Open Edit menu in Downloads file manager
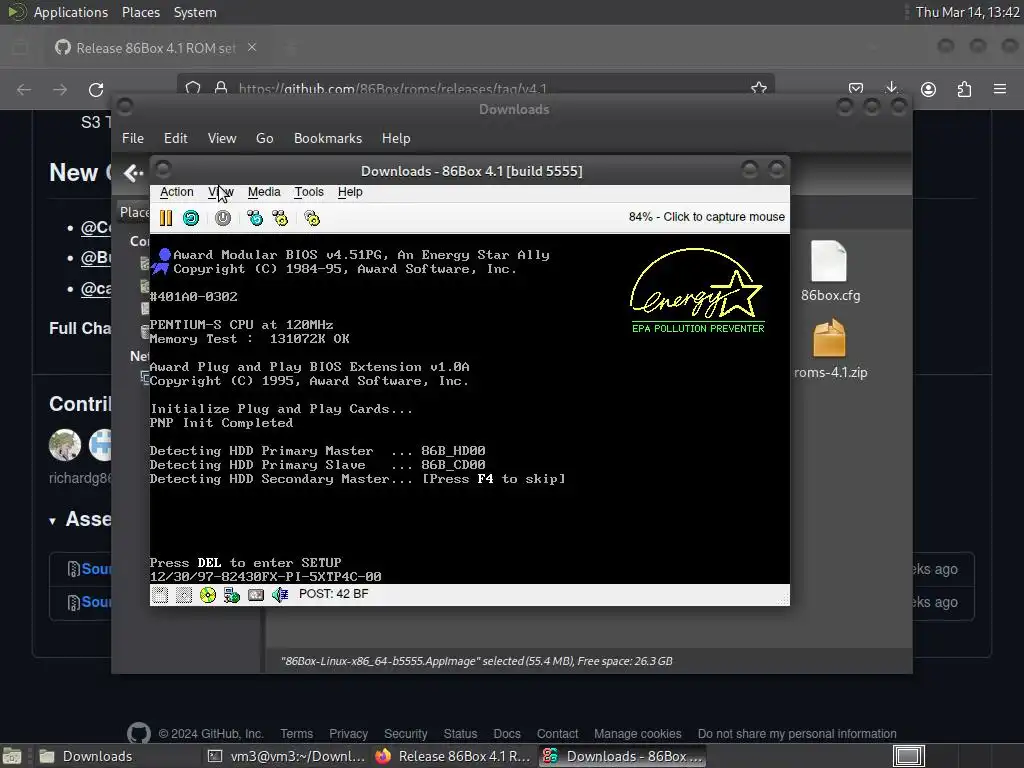Screen dimensions: 1024x768 tap(176, 138)
